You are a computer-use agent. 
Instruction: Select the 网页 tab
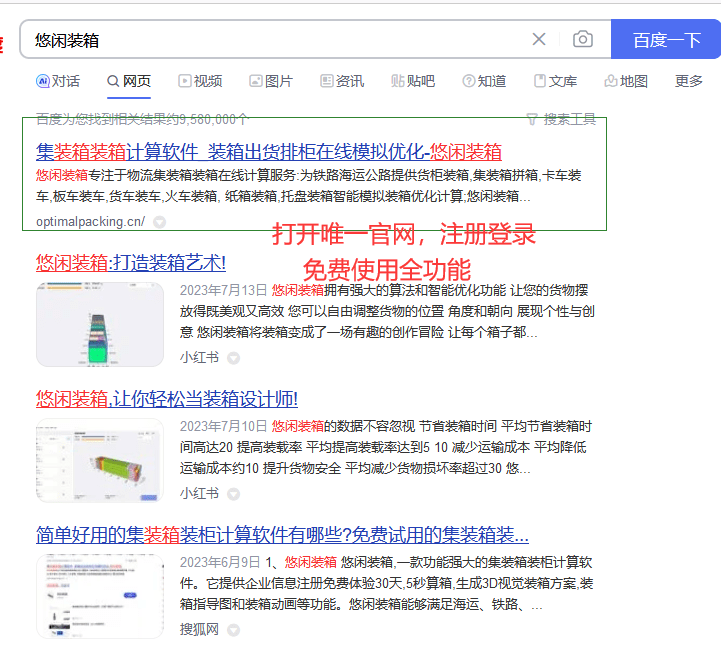pyautogui.click(x=129, y=81)
